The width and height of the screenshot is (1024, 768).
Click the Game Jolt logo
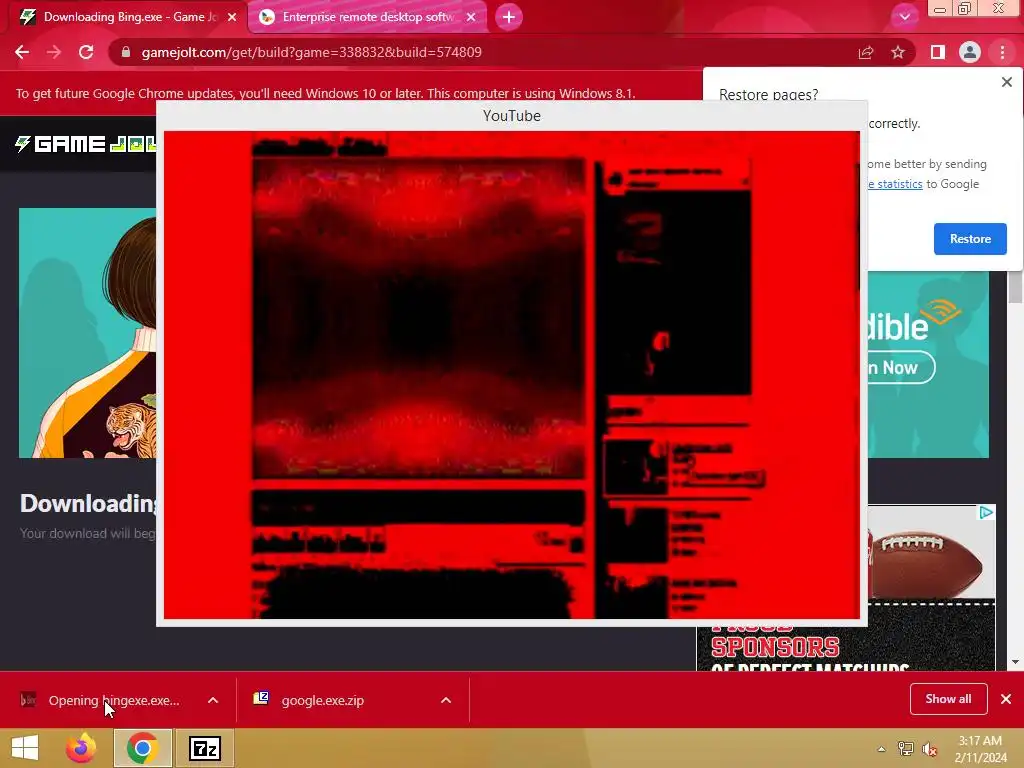[x=86, y=144]
